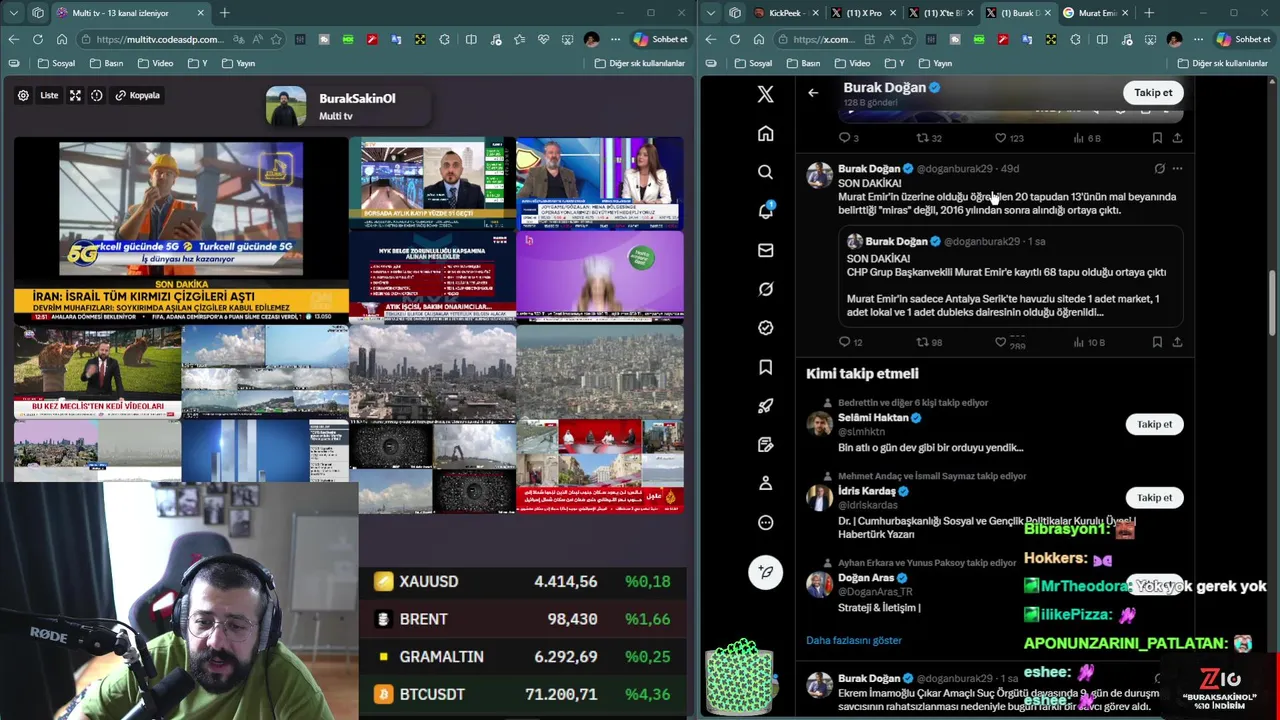The height and width of the screenshot is (720, 1280).
Task: Open Y bookmark folder in the left window
Action: point(196,63)
